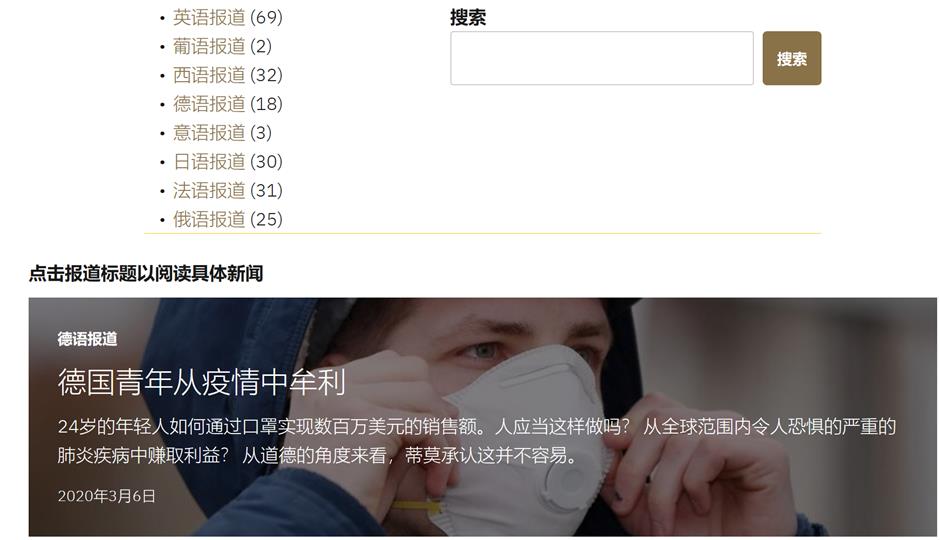940x540 pixels.
Task: Focus the 搜索 text input box
Action: point(602,58)
